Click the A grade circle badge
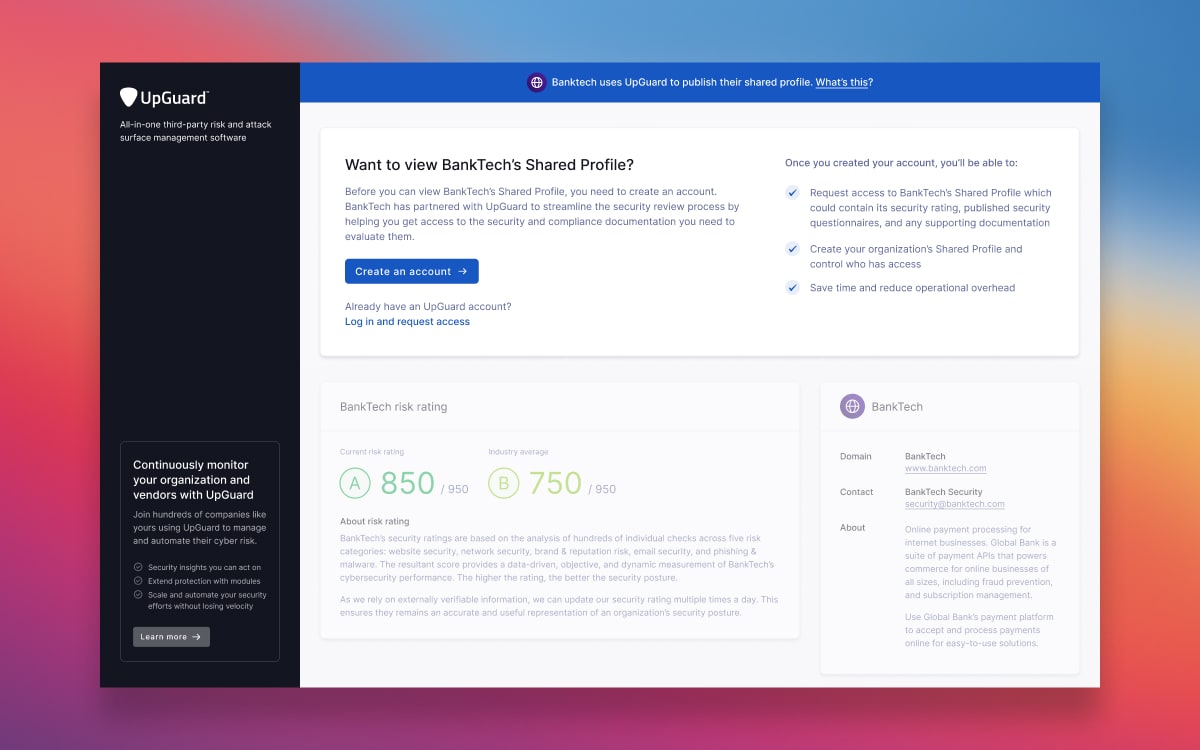The width and height of the screenshot is (1200, 750). pos(355,484)
